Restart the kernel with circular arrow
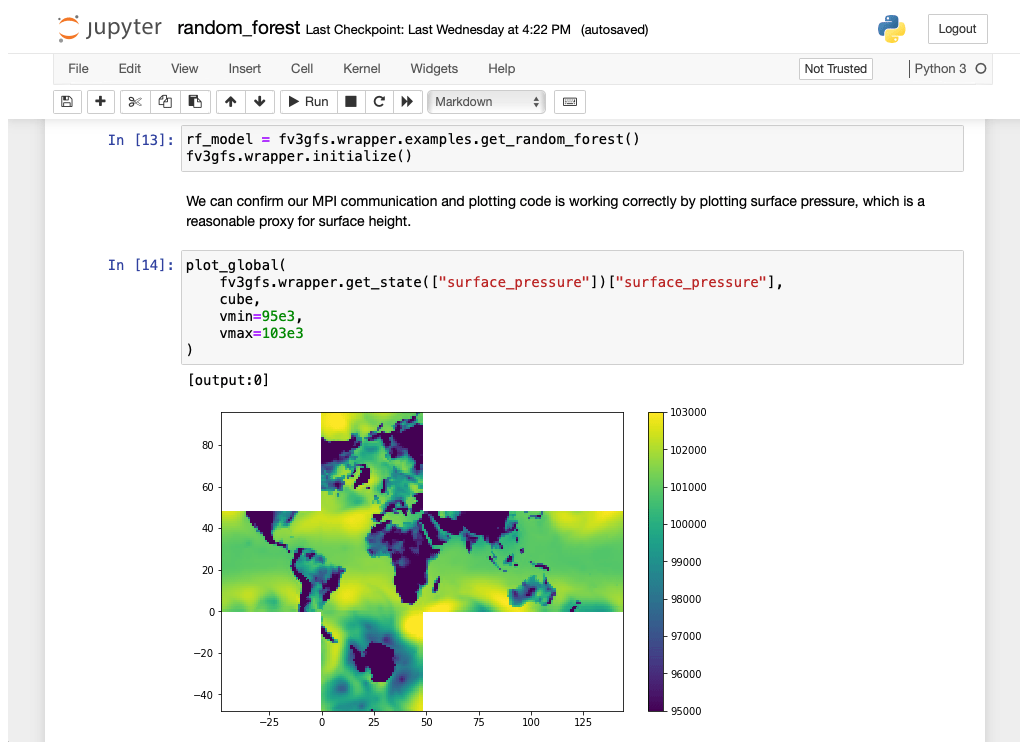Image resolution: width=1029 pixels, height=751 pixels. (379, 101)
